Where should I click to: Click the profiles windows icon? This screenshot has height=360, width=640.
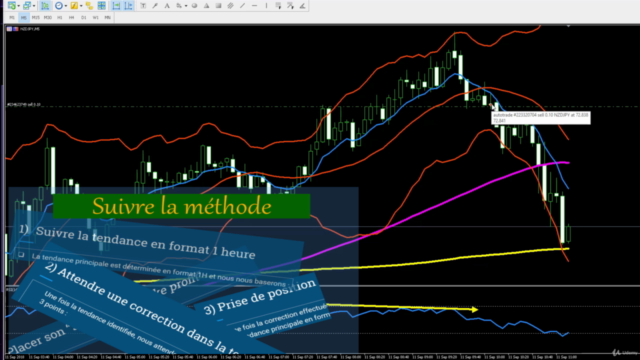click(27, 6)
